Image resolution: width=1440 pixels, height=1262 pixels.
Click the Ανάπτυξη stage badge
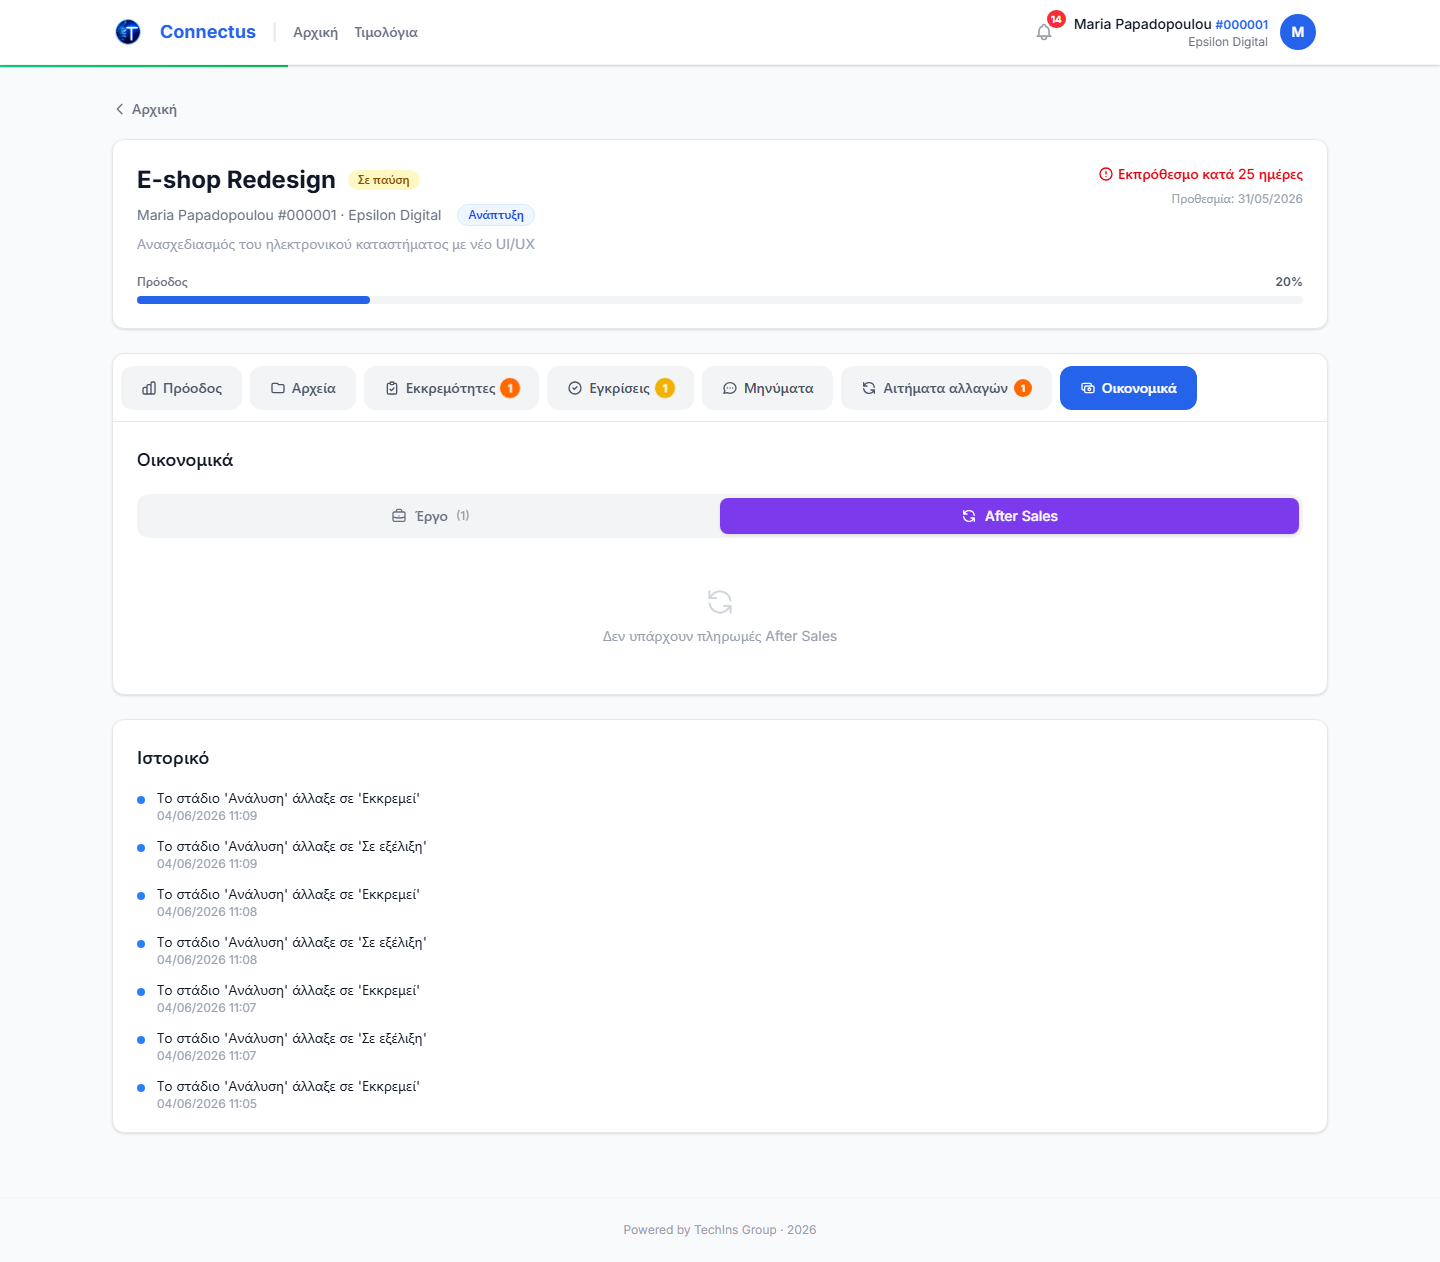[496, 215]
